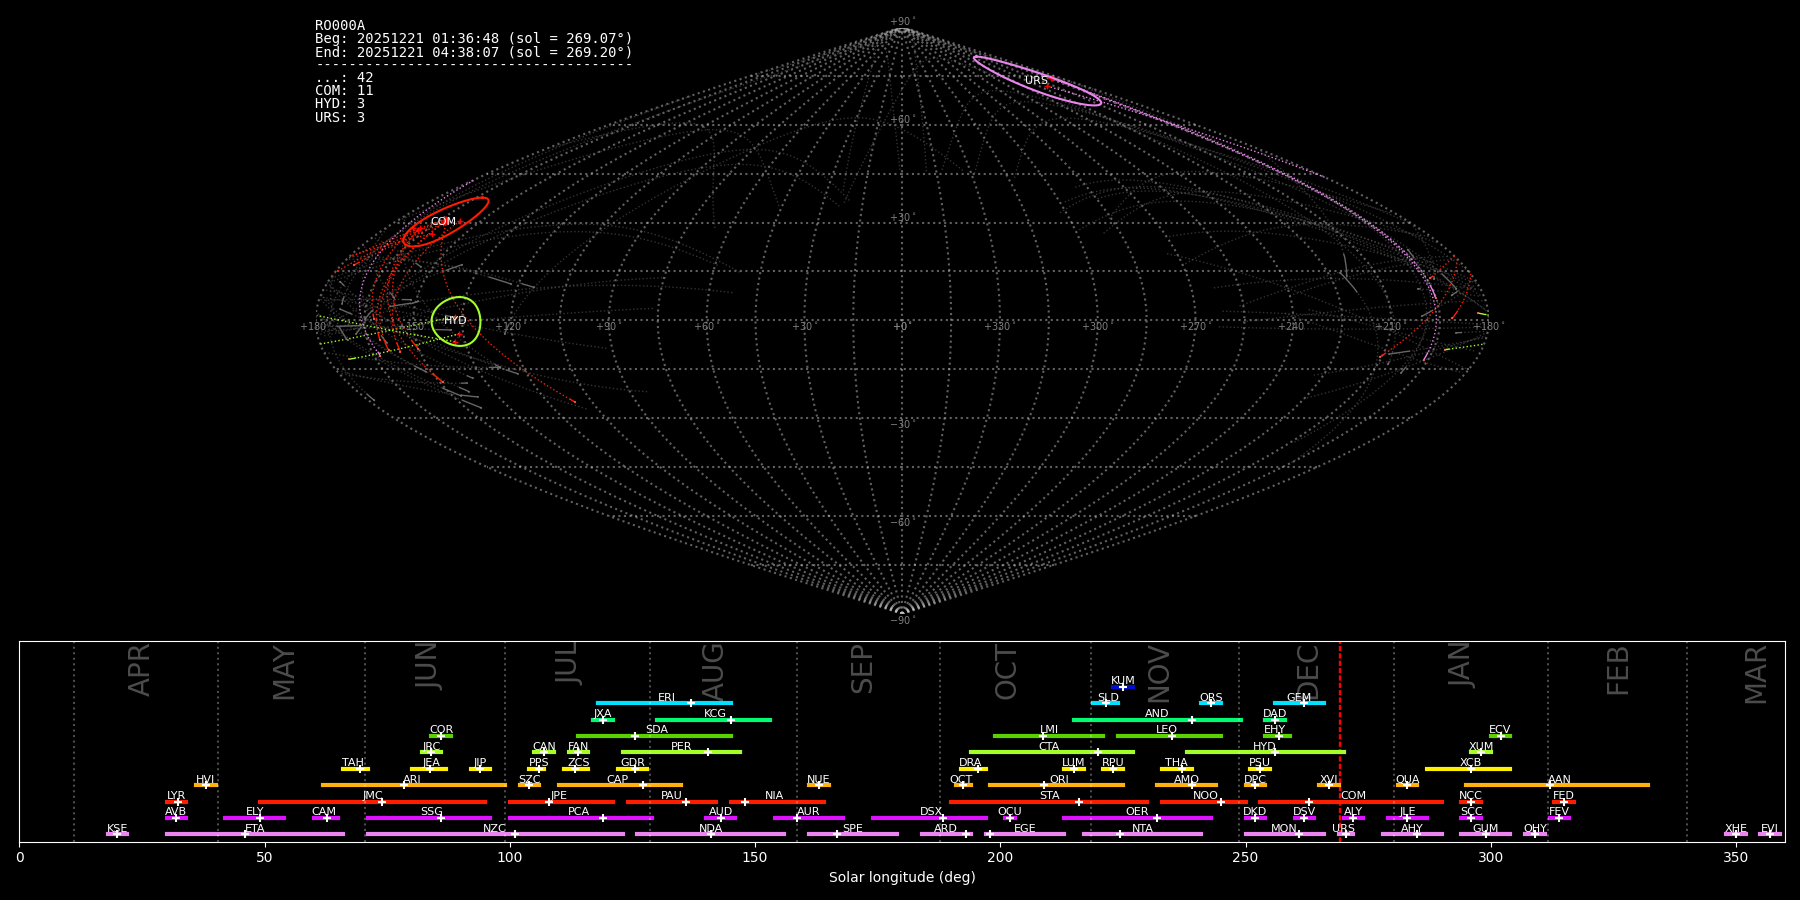Click the +90 north pole label

point(901,22)
